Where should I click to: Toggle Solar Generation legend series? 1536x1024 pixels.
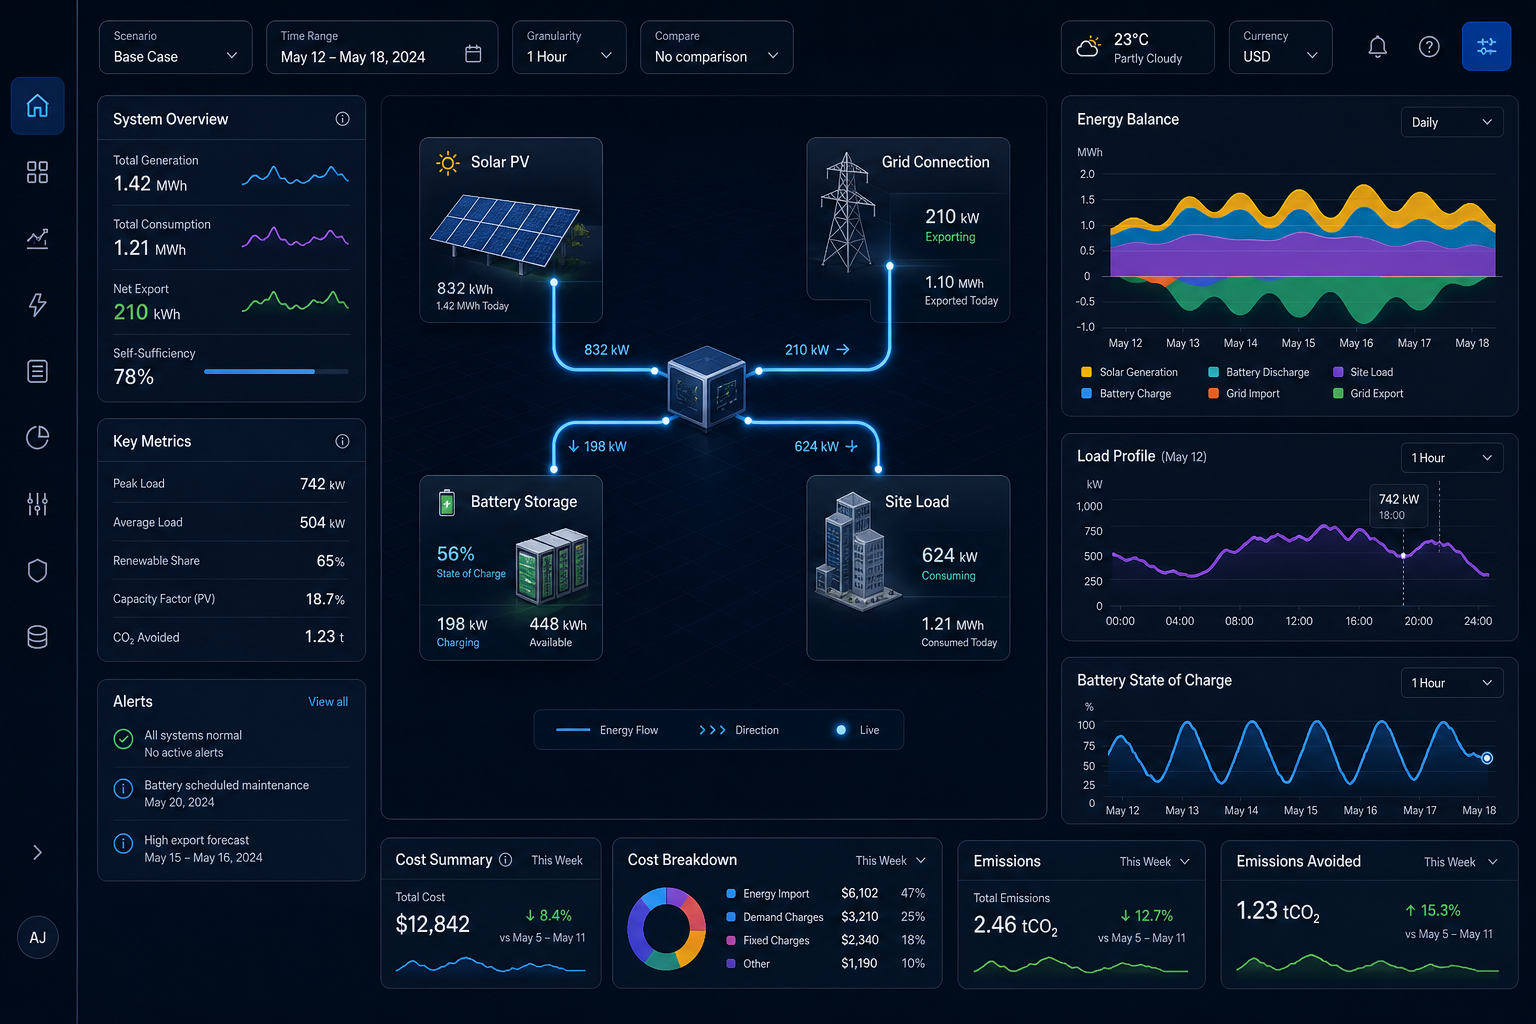[1129, 372]
